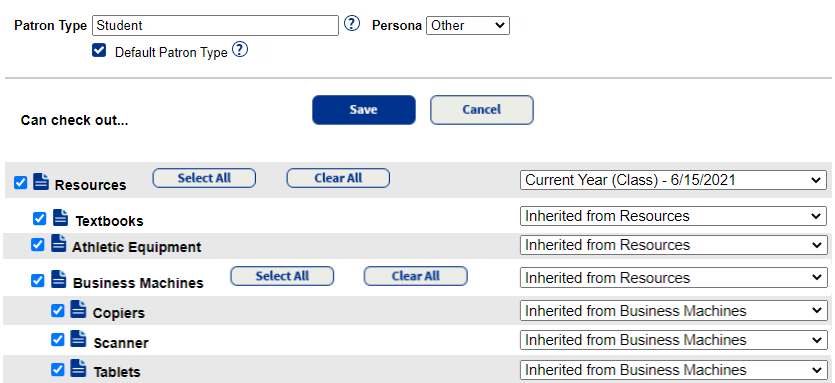835x383 pixels.
Task: Uncheck the Scanner checkbox
Action: coord(58,340)
